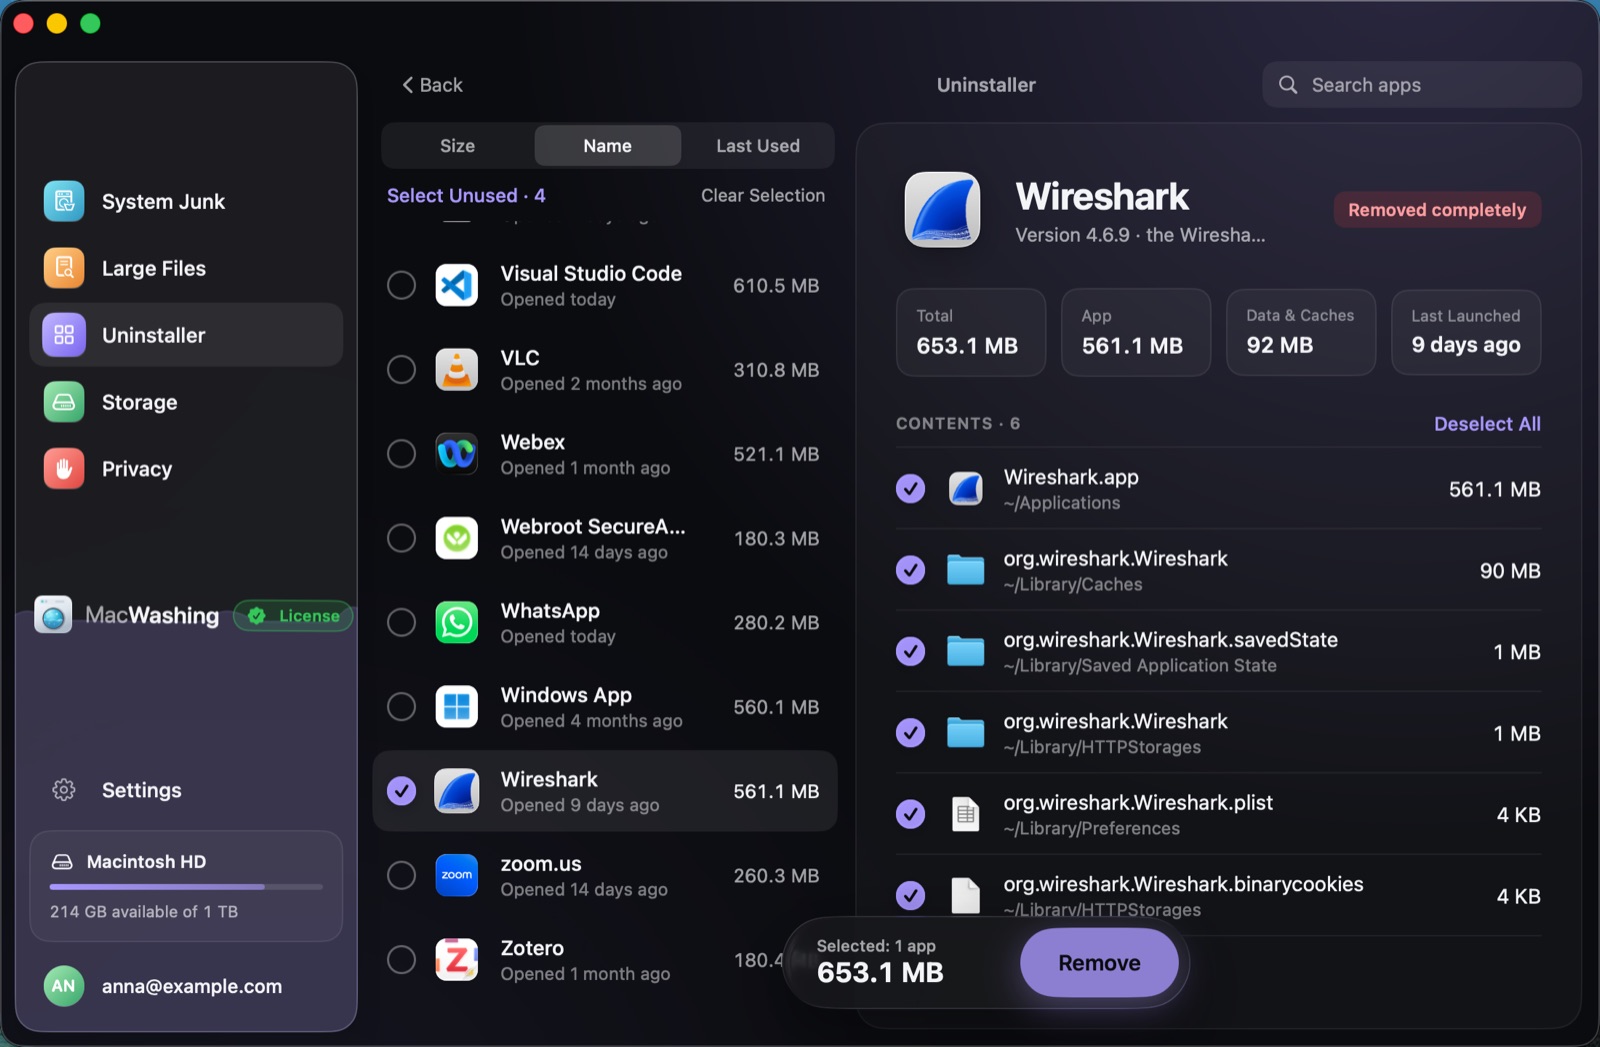The height and width of the screenshot is (1047, 1600).
Task: Open the System Junk icon in sidebar
Action: point(64,201)
